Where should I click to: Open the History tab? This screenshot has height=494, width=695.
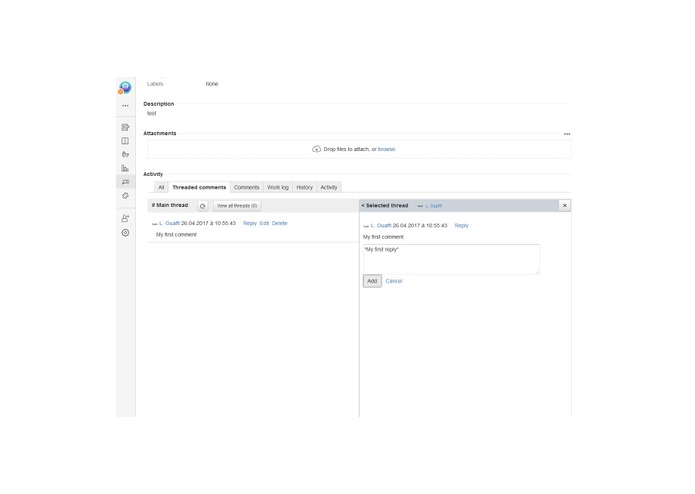[x=305, y=187]
